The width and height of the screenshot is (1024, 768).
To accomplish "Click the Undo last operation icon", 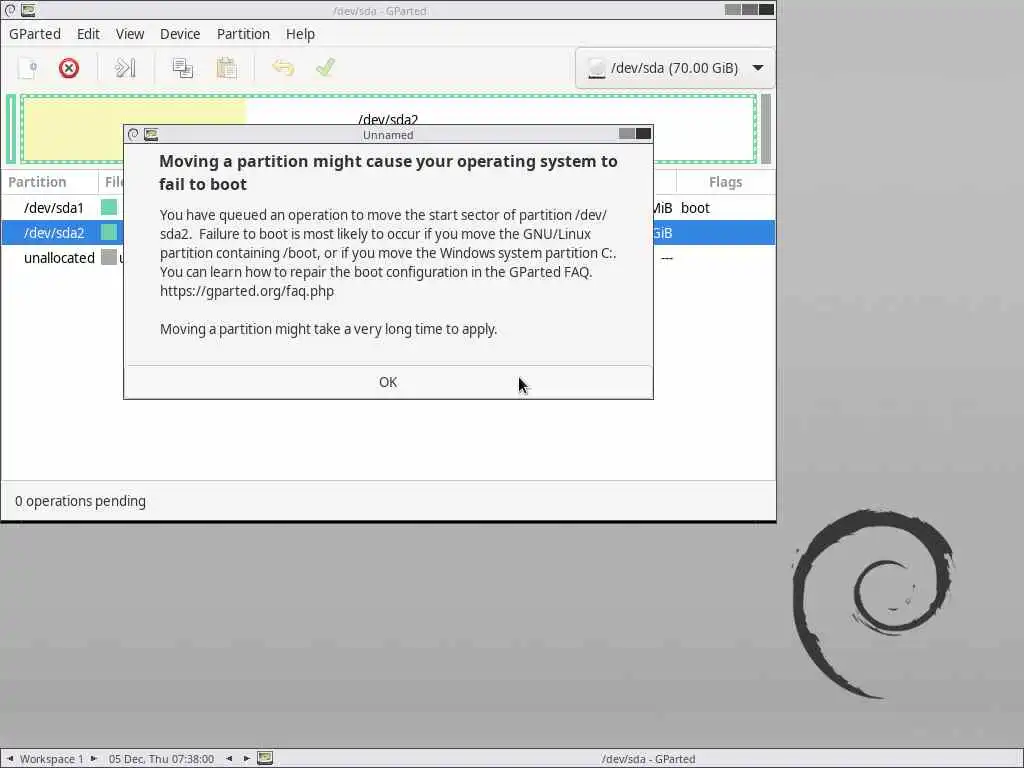I will tap(283, 68).
